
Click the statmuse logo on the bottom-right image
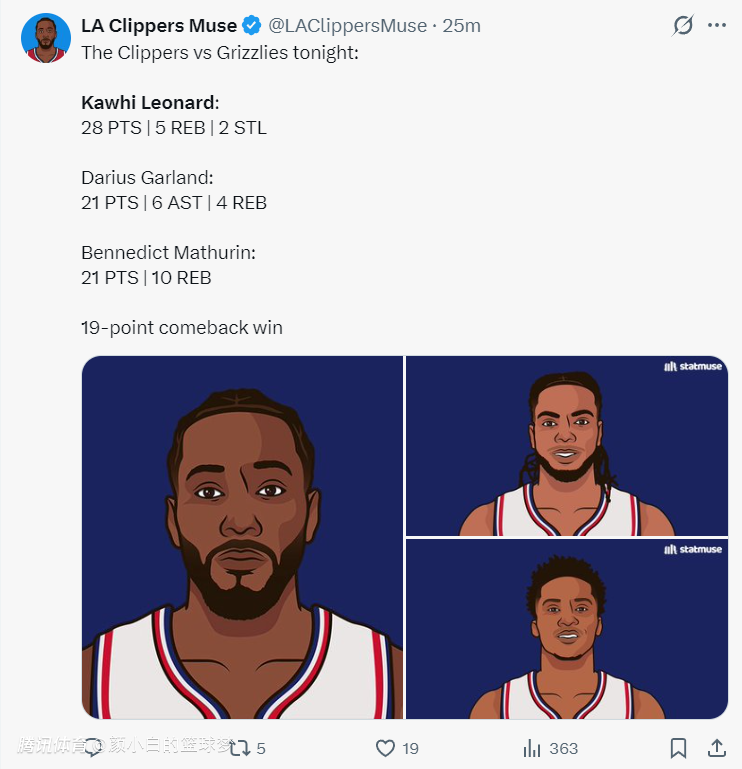[x=692, y=550]
